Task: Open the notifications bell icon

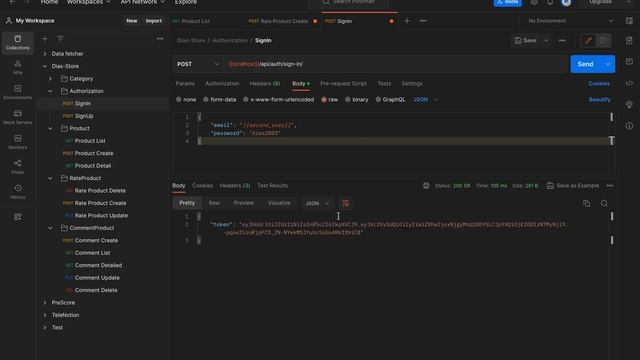Action: (x=550, y=2)
